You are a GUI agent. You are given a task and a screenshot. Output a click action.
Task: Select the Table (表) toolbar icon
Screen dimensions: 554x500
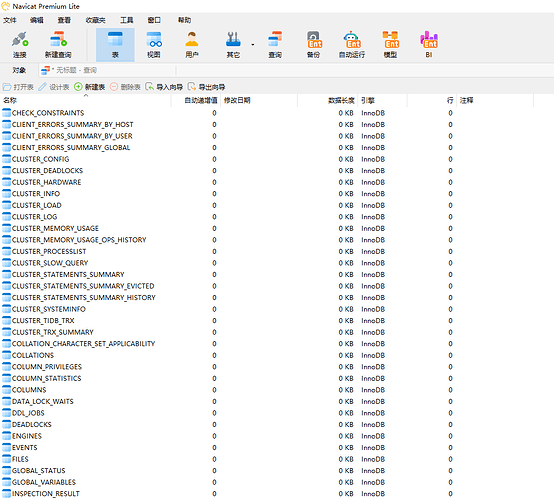coord(115,45)
